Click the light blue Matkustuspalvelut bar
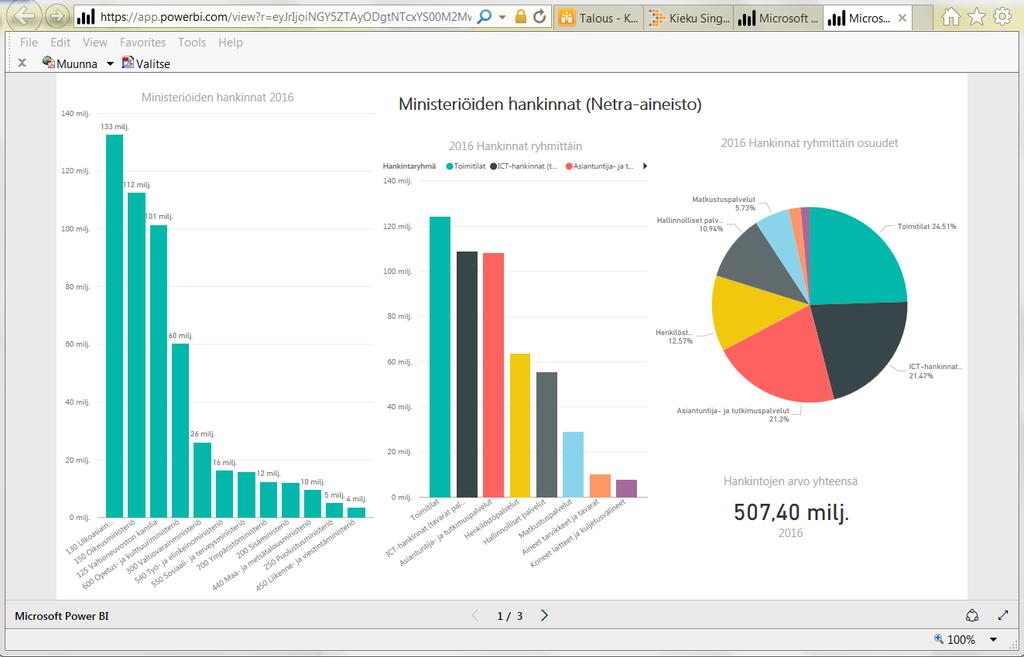 [573, 465]
